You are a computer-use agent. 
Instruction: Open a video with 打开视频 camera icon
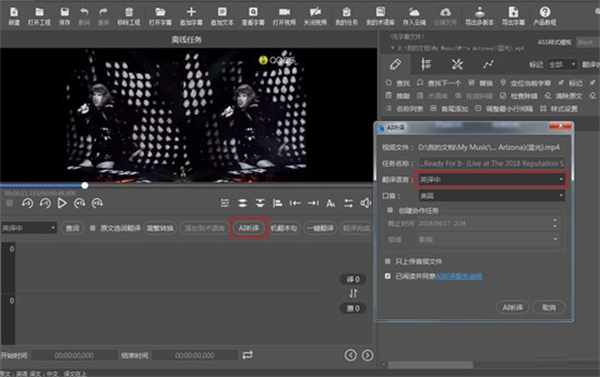pos(284,16)
